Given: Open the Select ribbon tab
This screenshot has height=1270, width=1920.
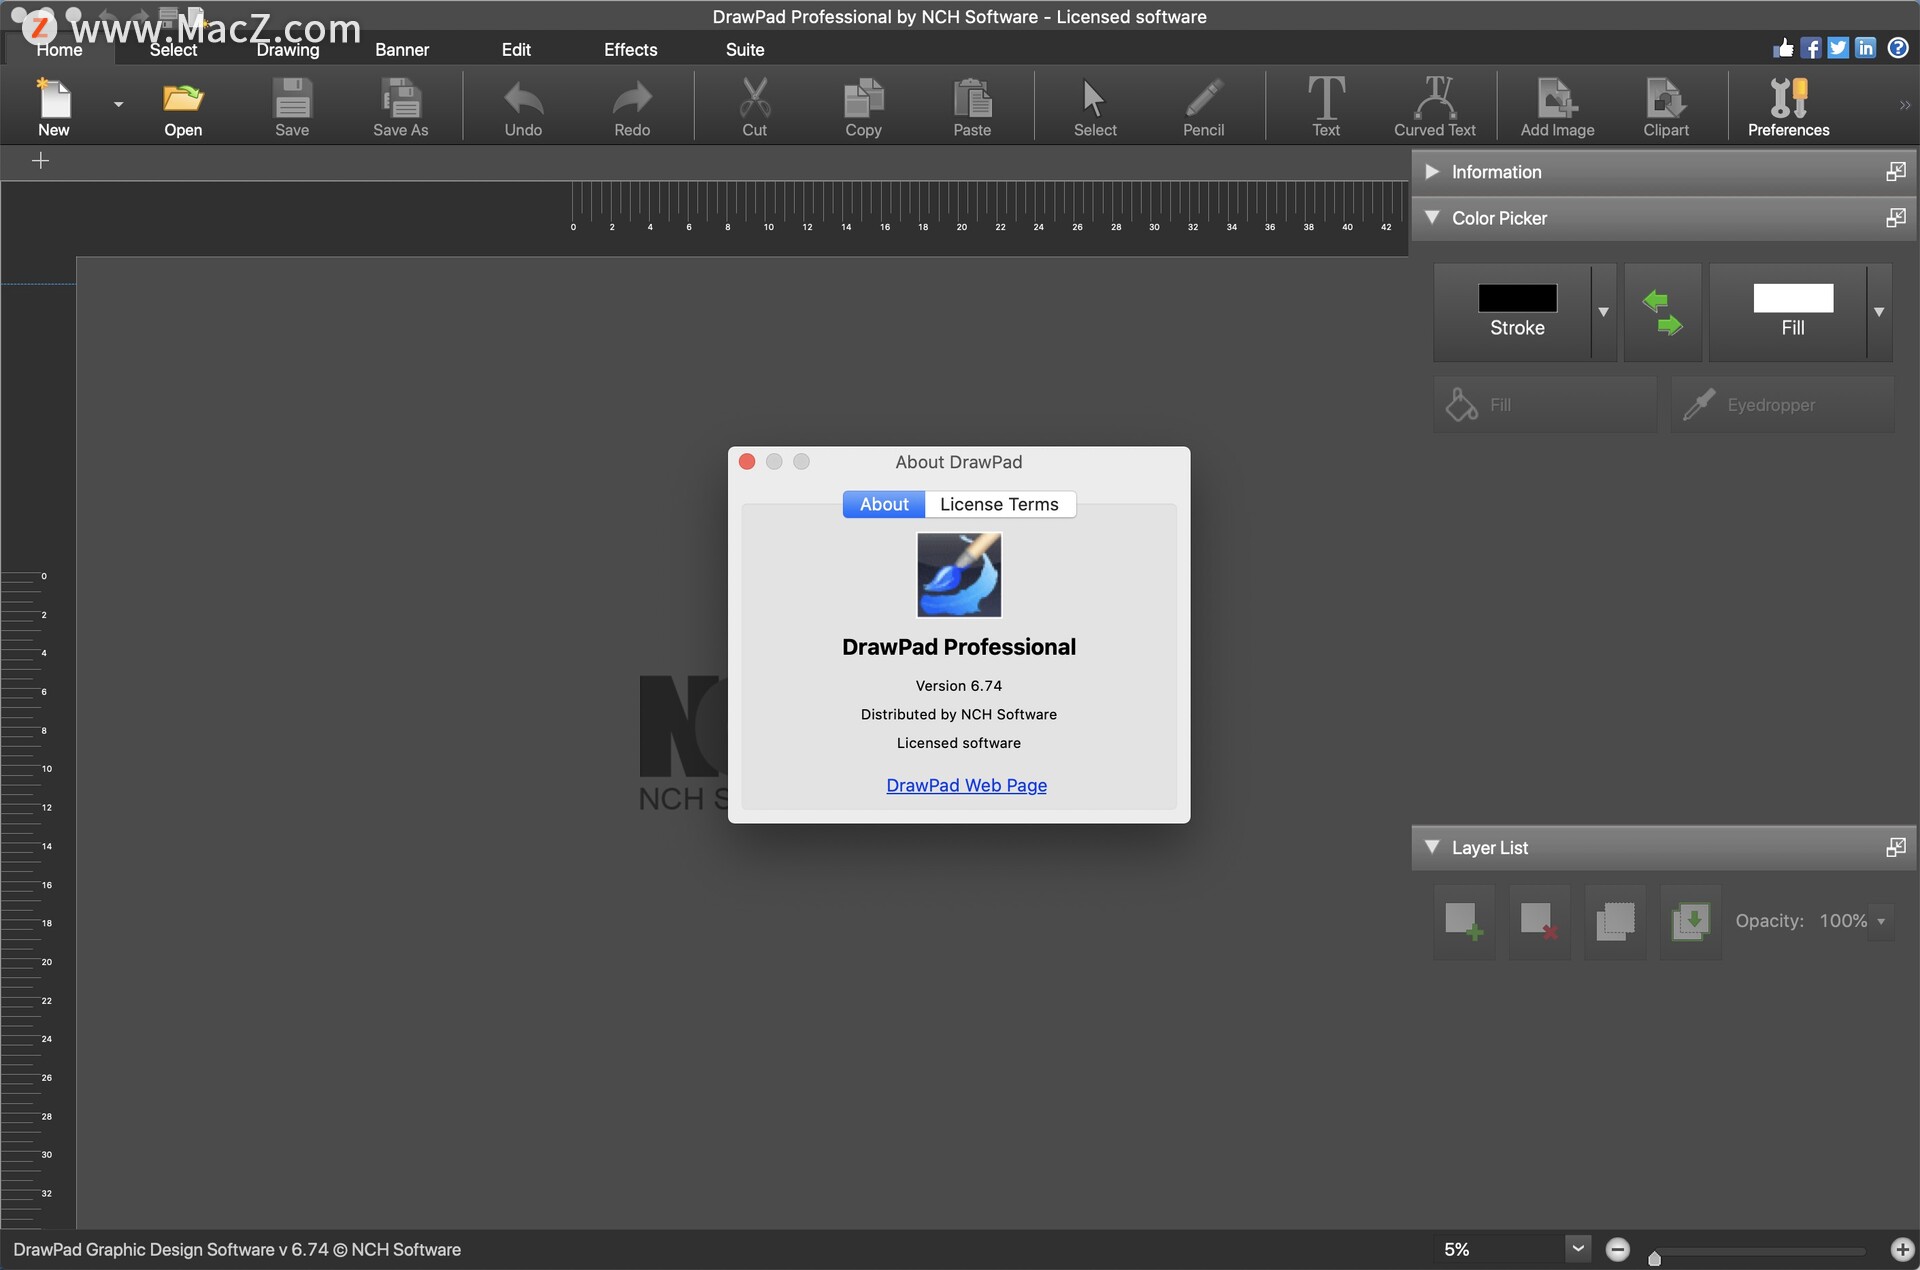Looking at the screenshot, I should [x=174, y=50].
